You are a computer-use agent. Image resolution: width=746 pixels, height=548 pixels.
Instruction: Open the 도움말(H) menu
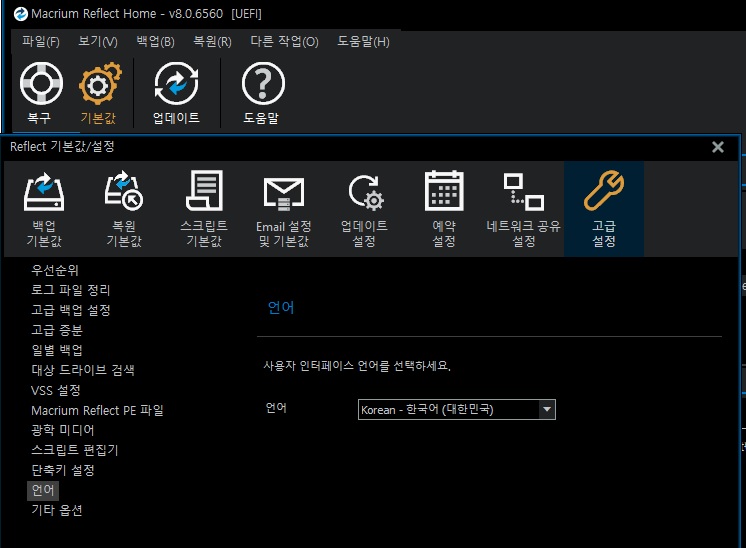363,42
